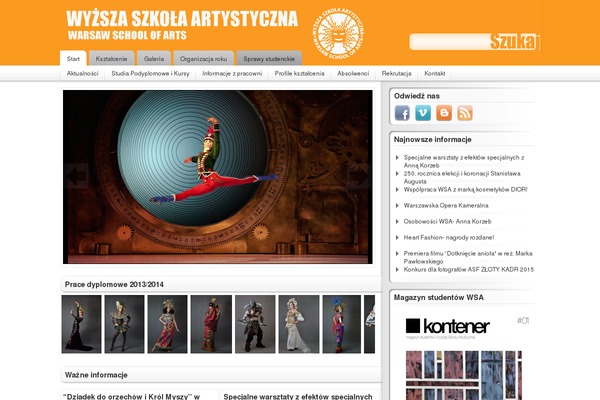This screenshot has height=400, width=600.
Task: Switch to the Galeria tab
Action: pos(154,59)
